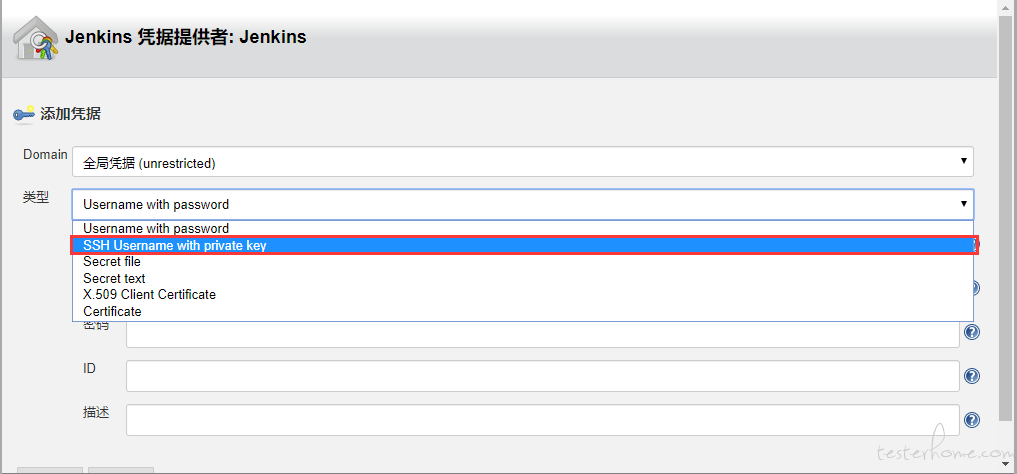The image size is (1017, 474).
Task: Focus the 密码 input field
Action: [x=542, y=335]
